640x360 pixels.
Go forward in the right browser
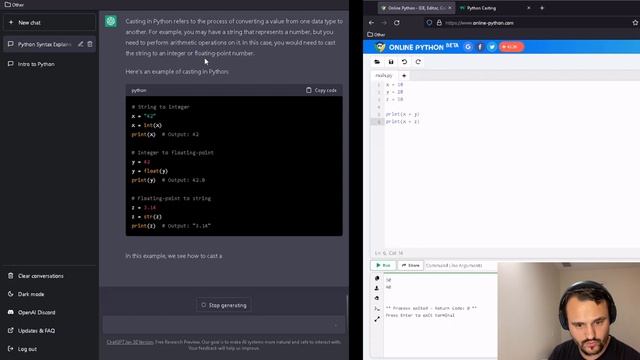pyautogui.click(x=384, y=23)
